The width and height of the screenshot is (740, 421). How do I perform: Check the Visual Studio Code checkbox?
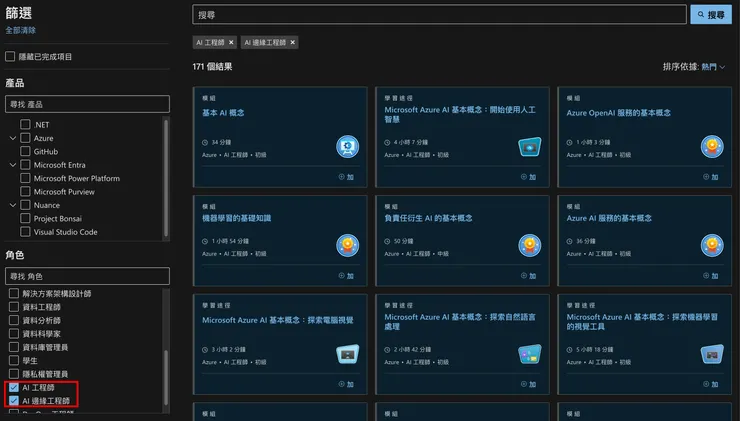pos(25,232)
